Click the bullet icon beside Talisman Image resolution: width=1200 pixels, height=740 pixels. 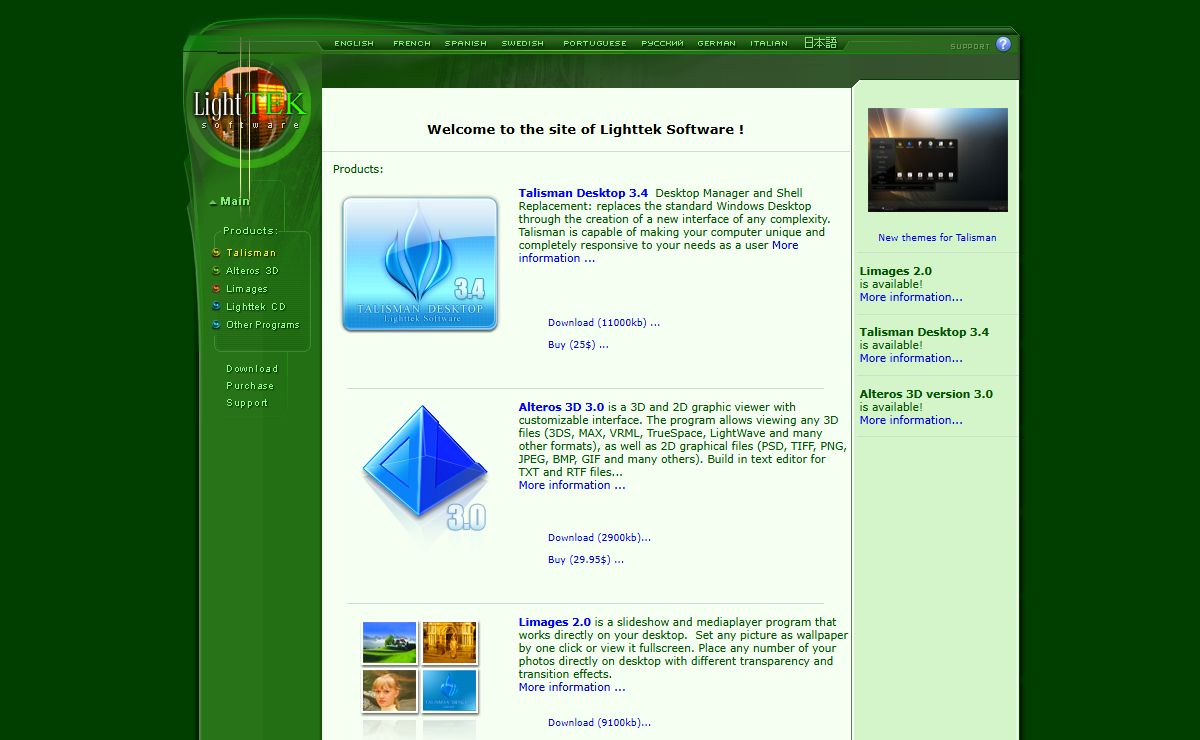click(x=216, y=253)
